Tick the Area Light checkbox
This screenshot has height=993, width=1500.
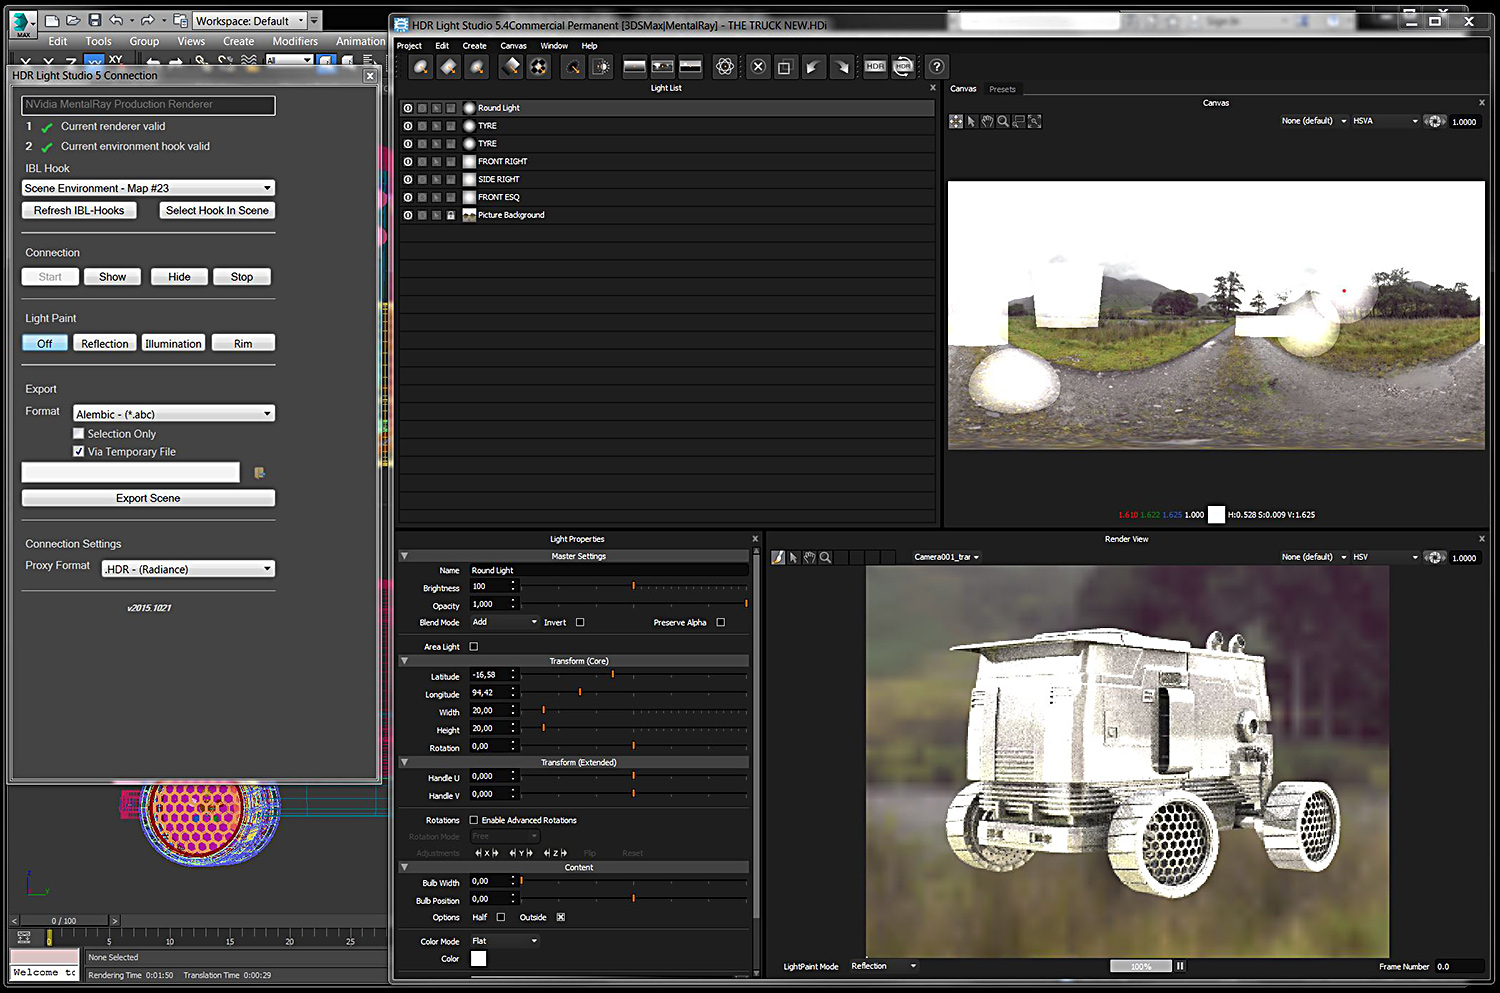pos(474,647)
